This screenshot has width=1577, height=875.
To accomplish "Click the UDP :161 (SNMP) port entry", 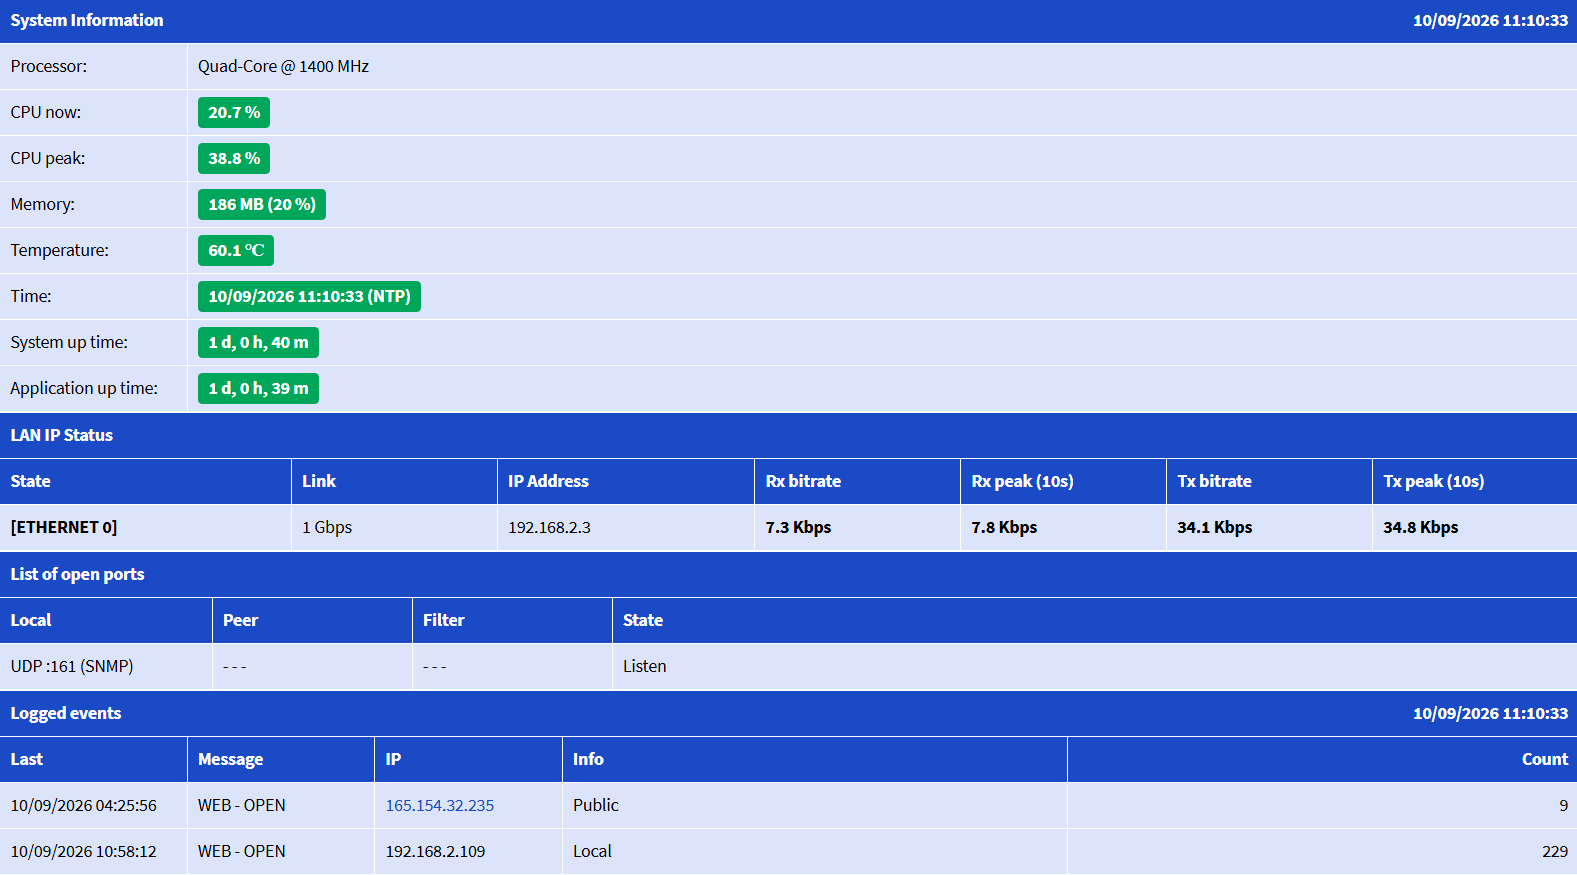I will 72,666.
